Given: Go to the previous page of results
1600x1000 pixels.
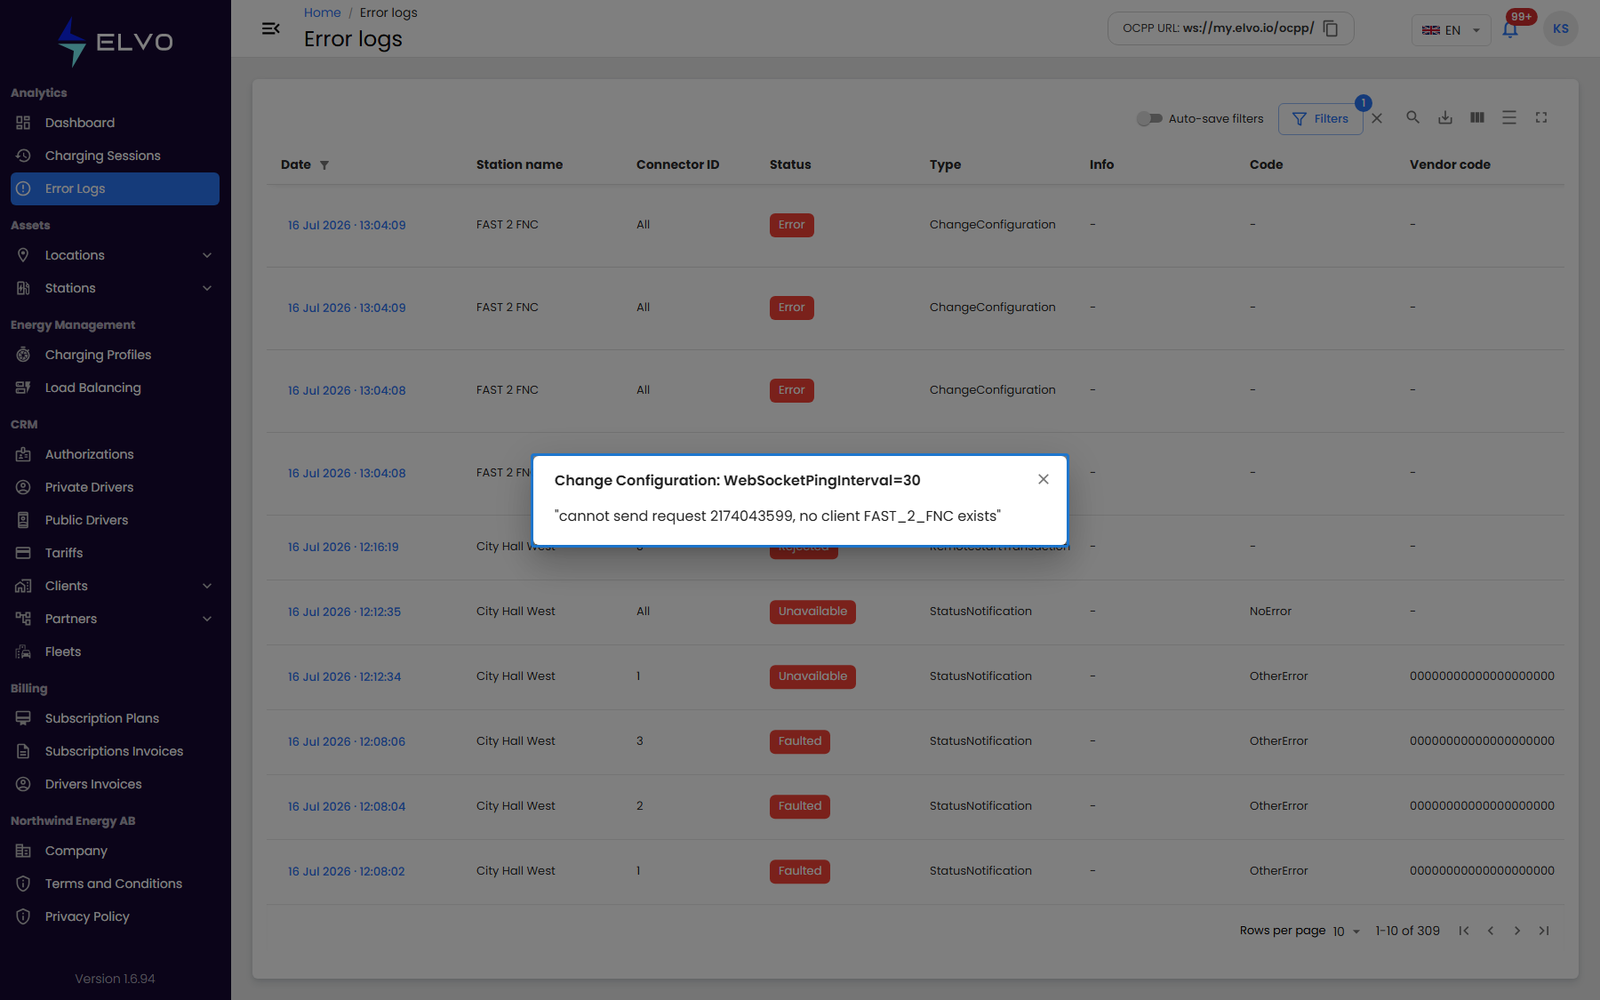Looking at the screenshot, I should point(1490,931).
